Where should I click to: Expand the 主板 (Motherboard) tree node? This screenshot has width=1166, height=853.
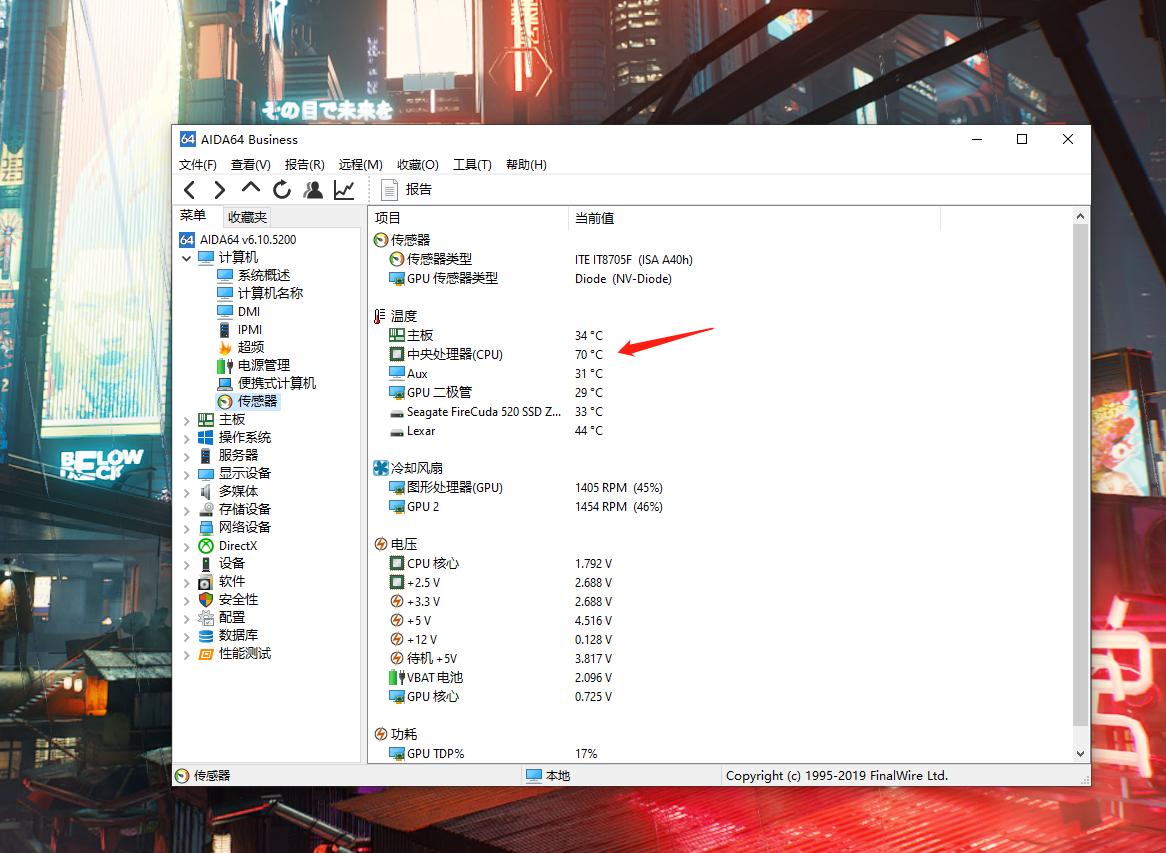pyautogui.click(x=188, y=419)
